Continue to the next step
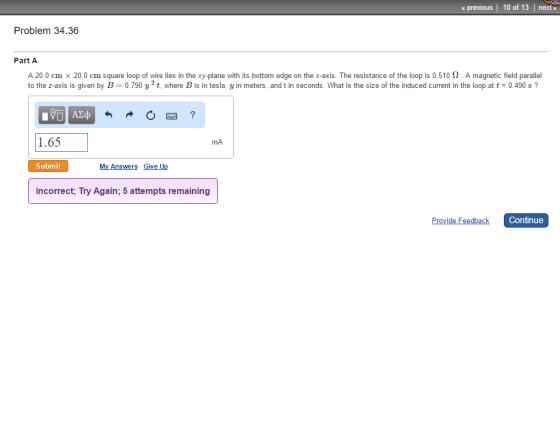Image resolution: width=560 pixels, height=426 pixels. pyautogui.click(x=526, y=220)
